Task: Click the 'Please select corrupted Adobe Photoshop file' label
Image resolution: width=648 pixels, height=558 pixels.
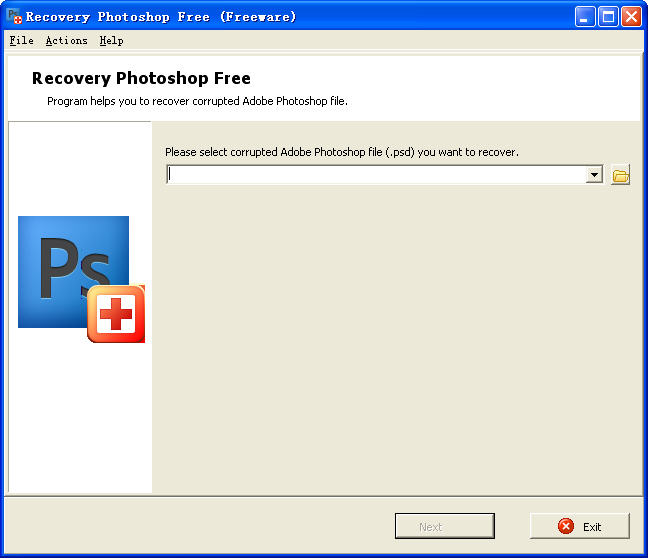Action: [x=341, y=152]
